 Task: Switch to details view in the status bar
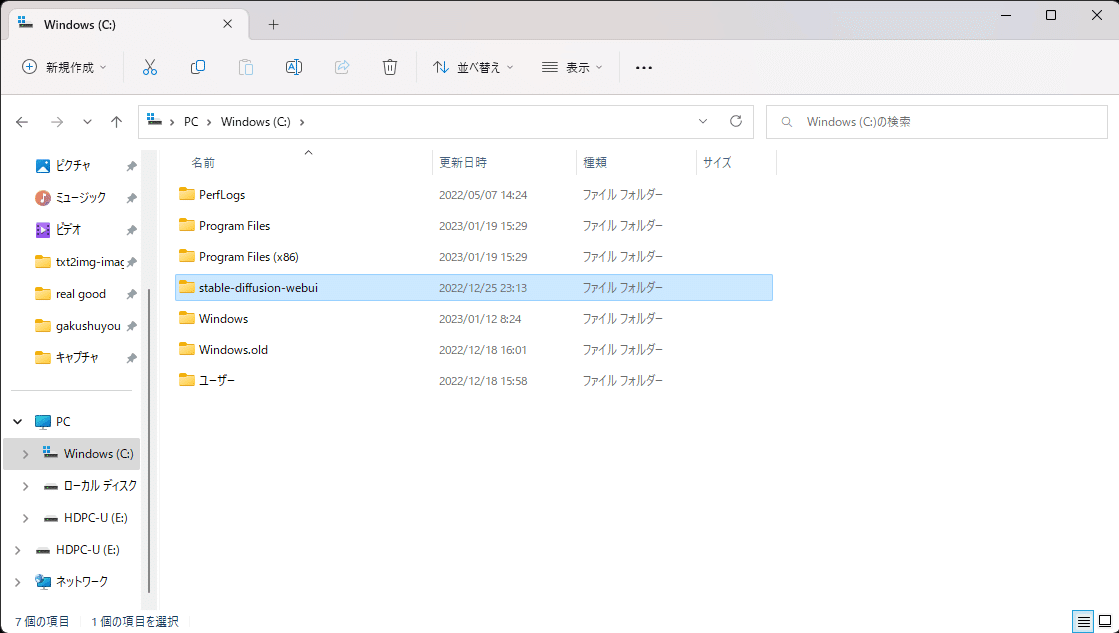click(1083, 622)
